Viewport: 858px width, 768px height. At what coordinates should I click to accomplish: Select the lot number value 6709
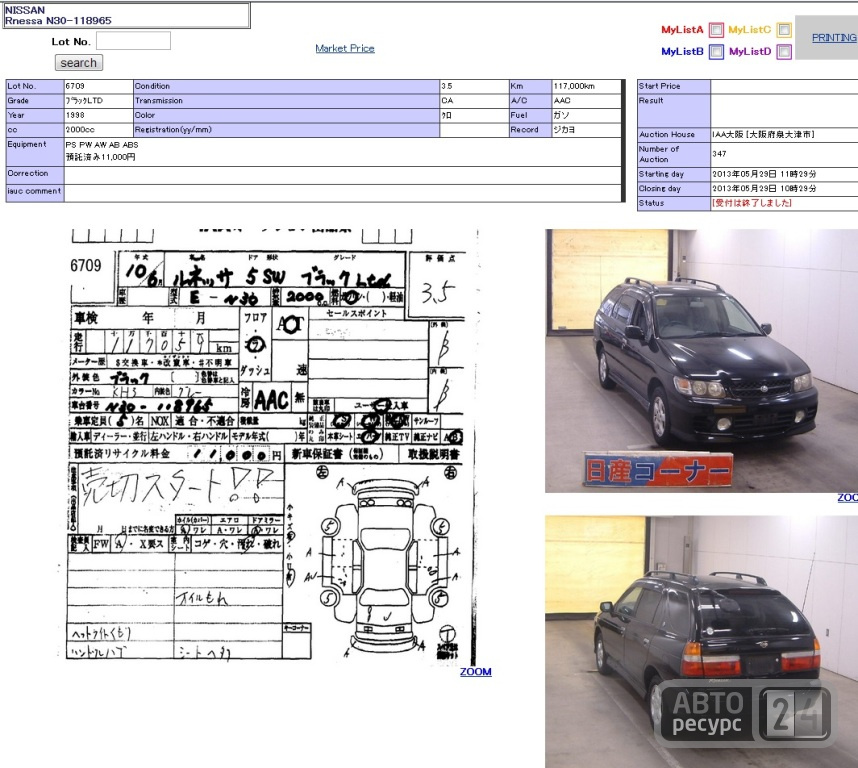(x=75, y=86)
